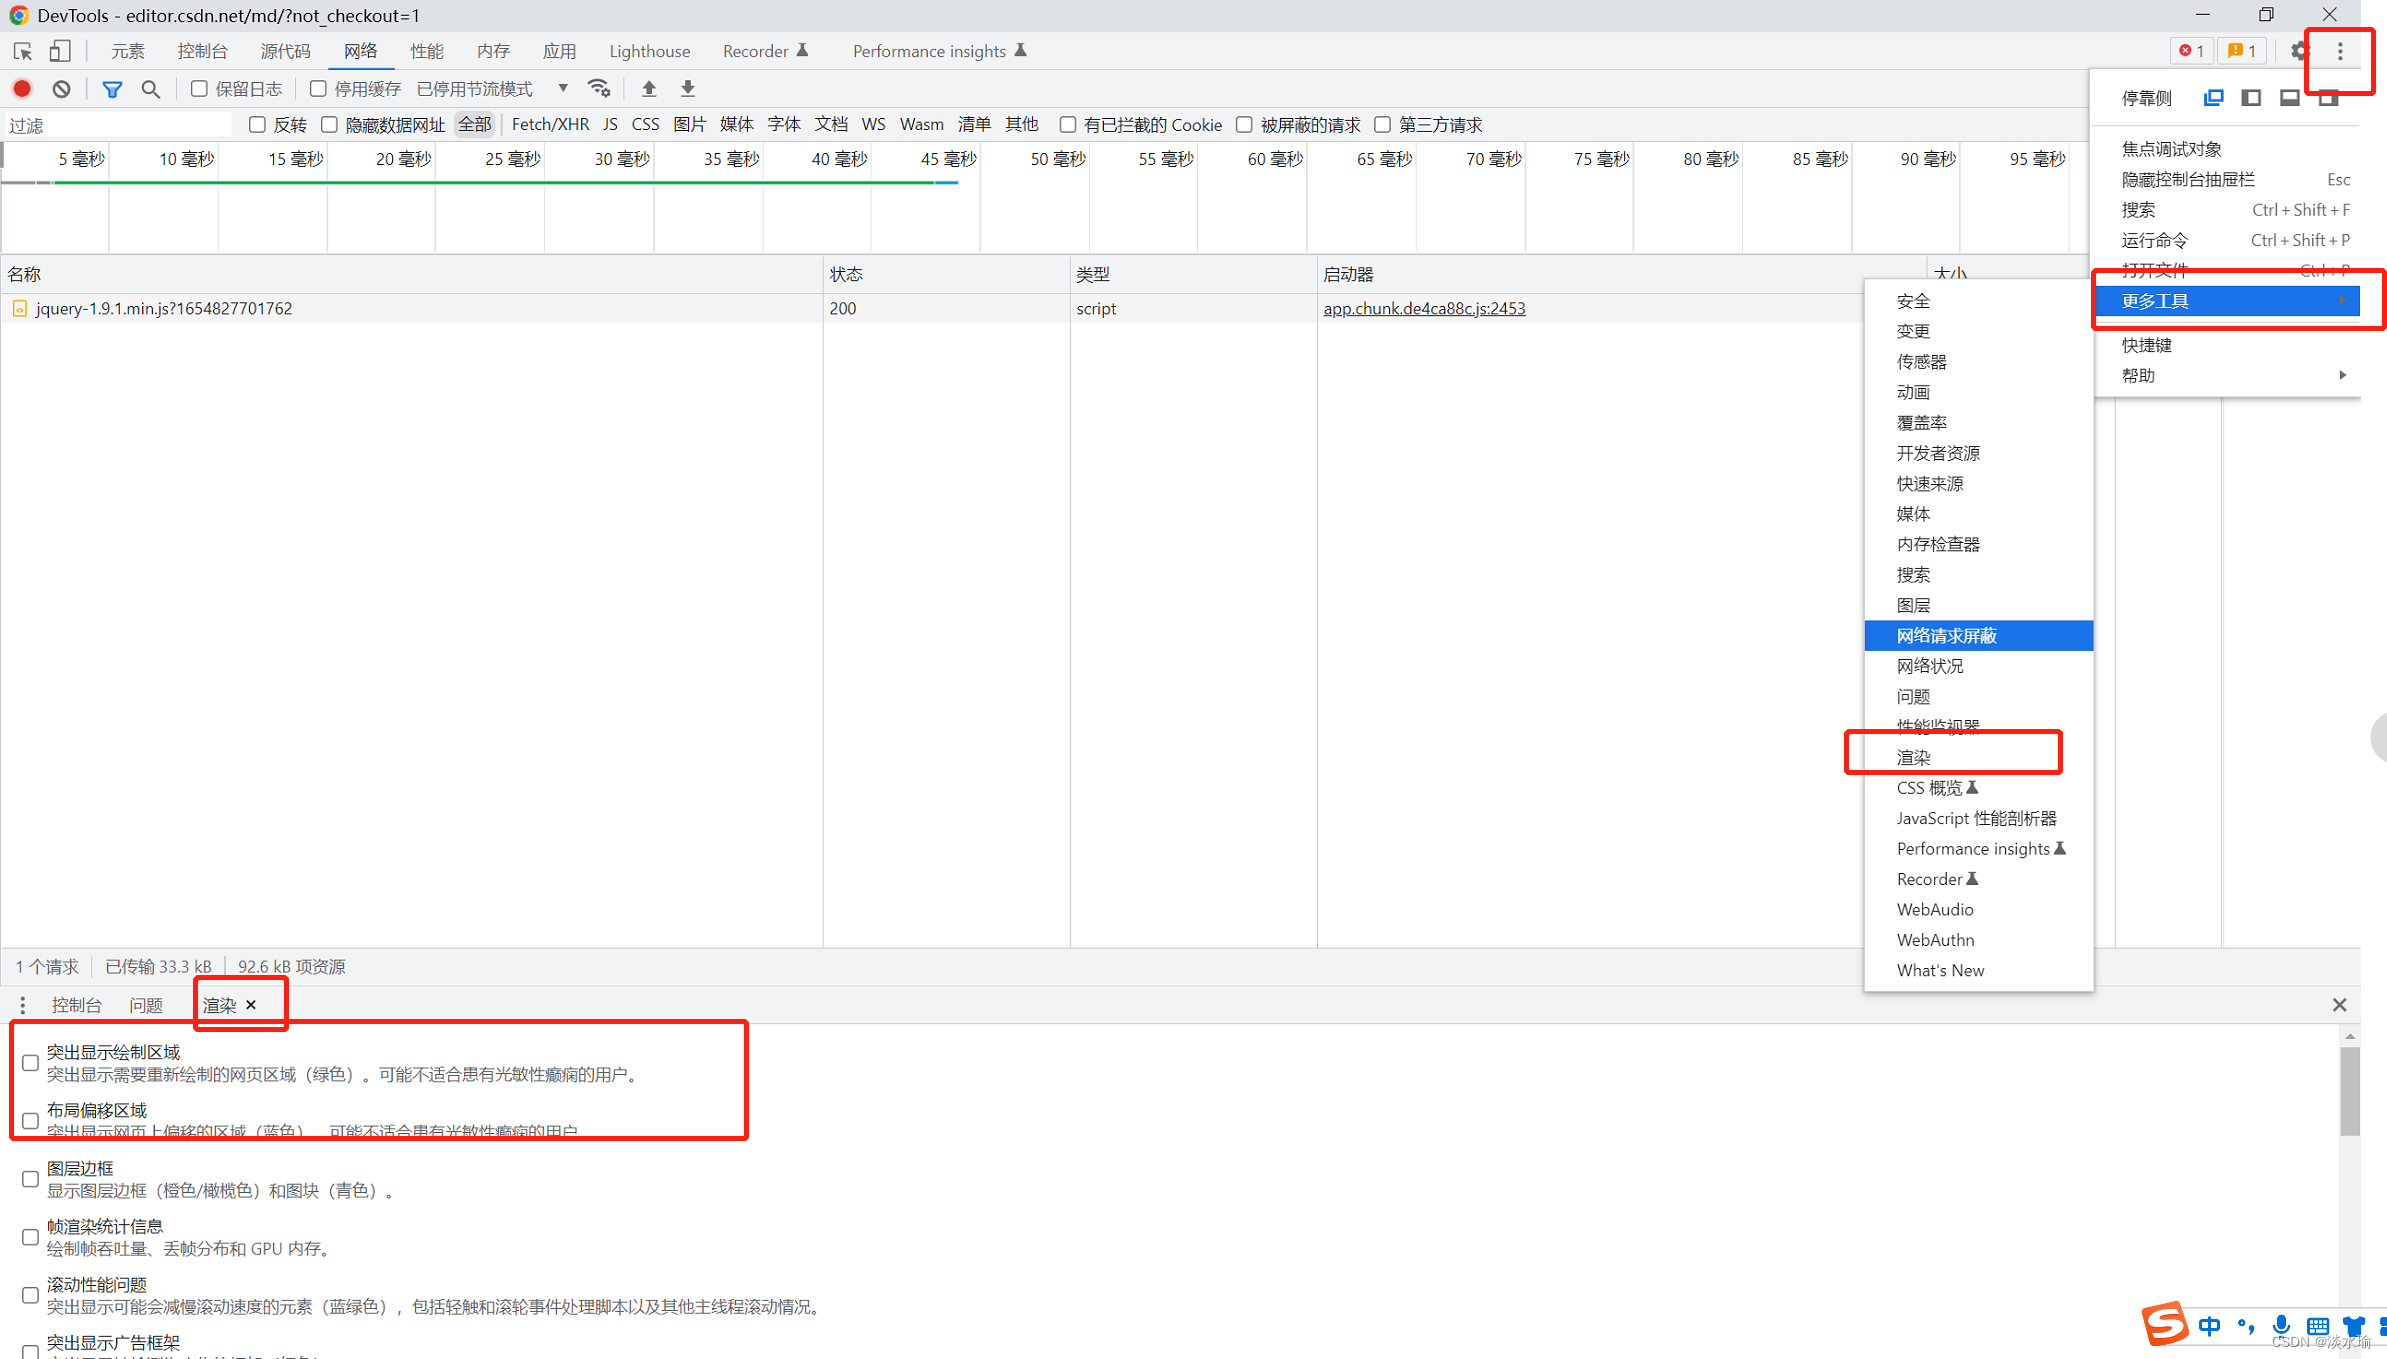This screenshot has height=1359, width=2387.
Task: Switch to the 源代码 tab
Action: tap(285, 51)
